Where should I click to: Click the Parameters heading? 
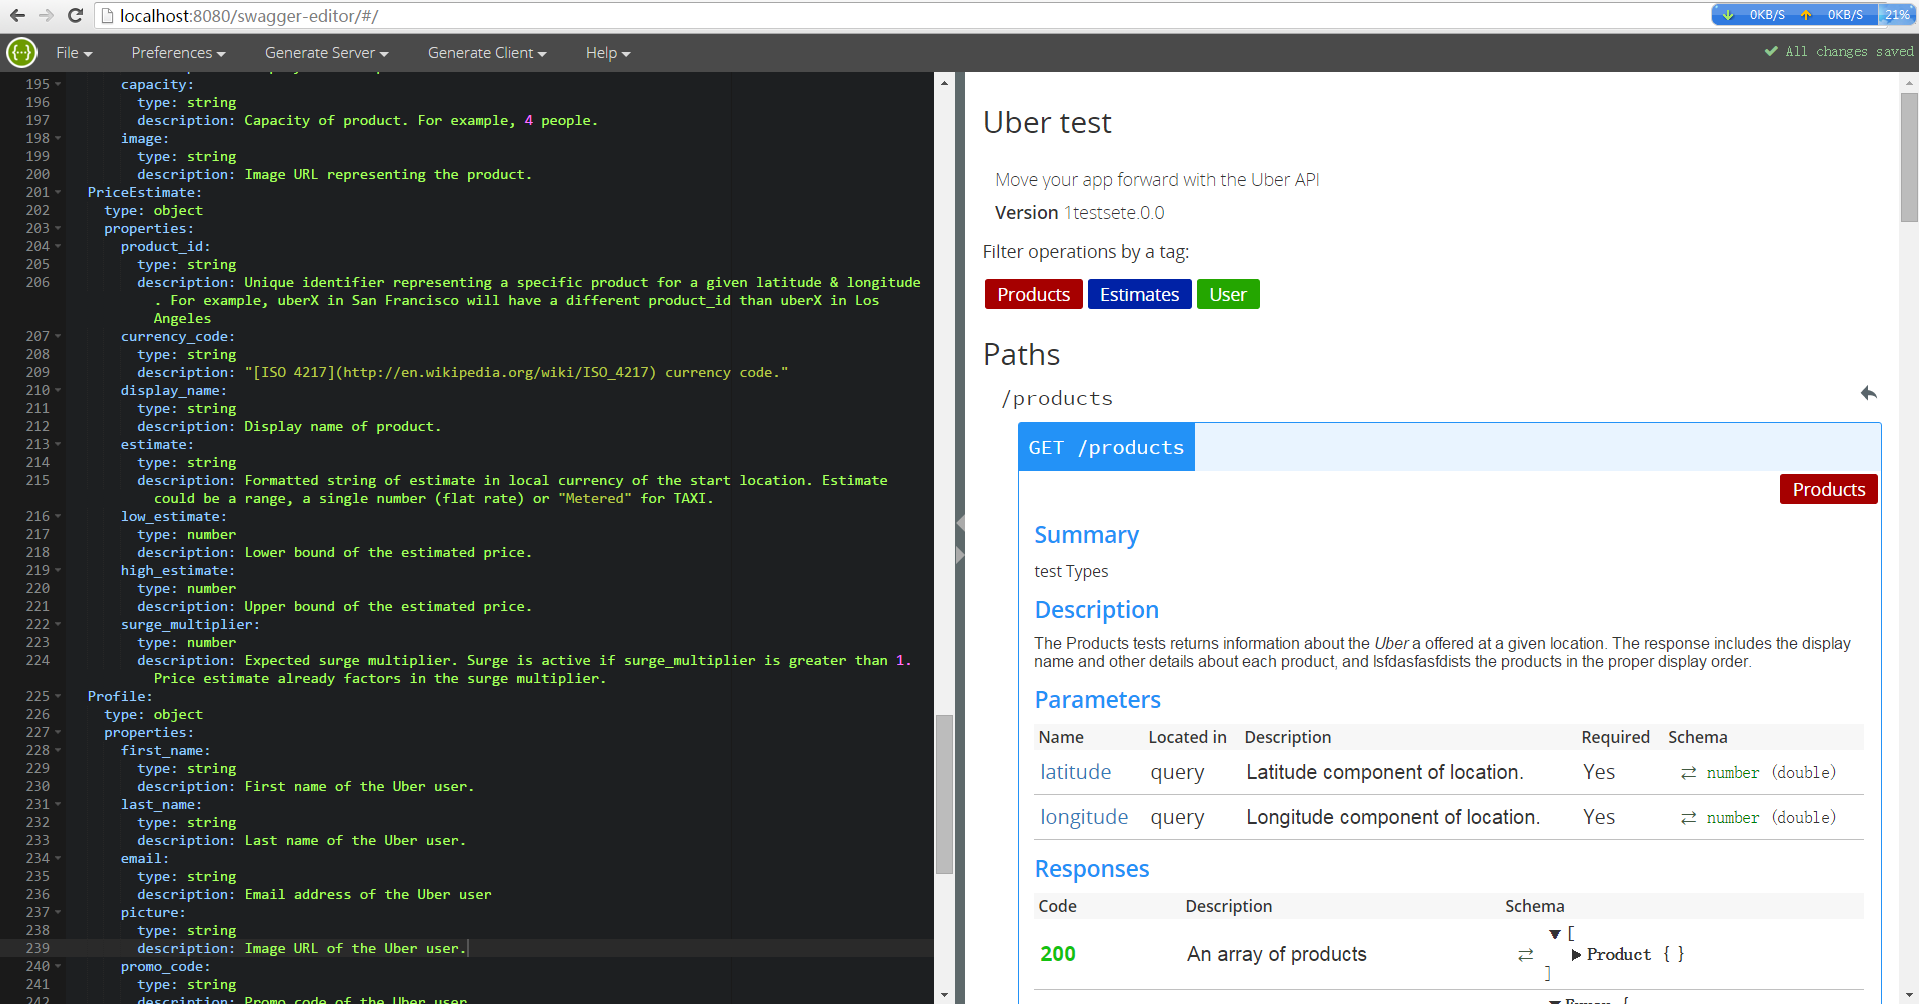click(x=1097, y=700)
